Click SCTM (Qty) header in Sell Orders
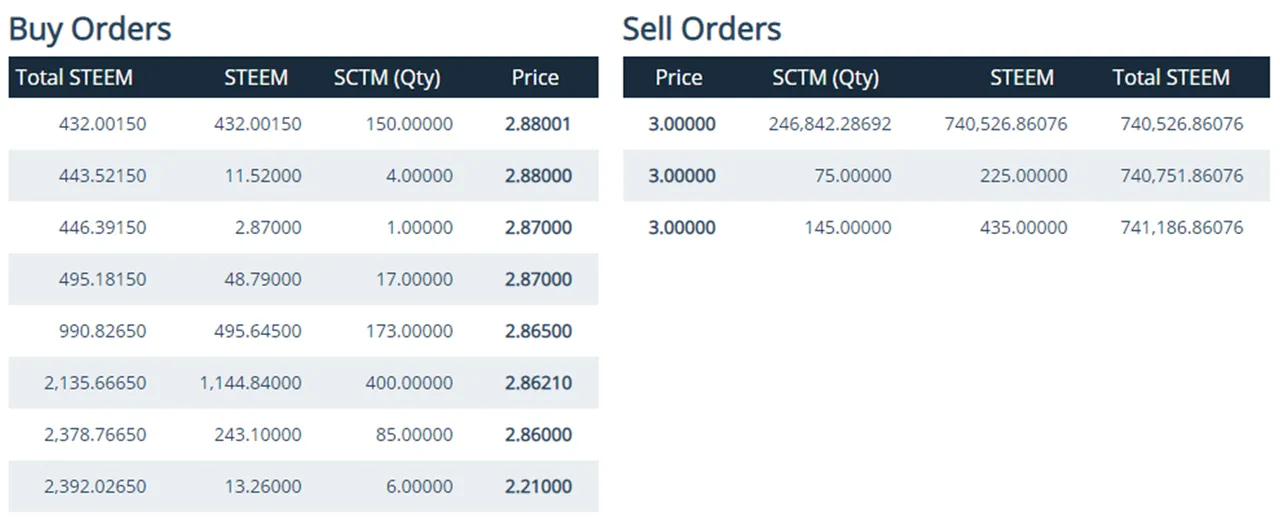This screenshot has width=1280, height=528. (825, 78)
